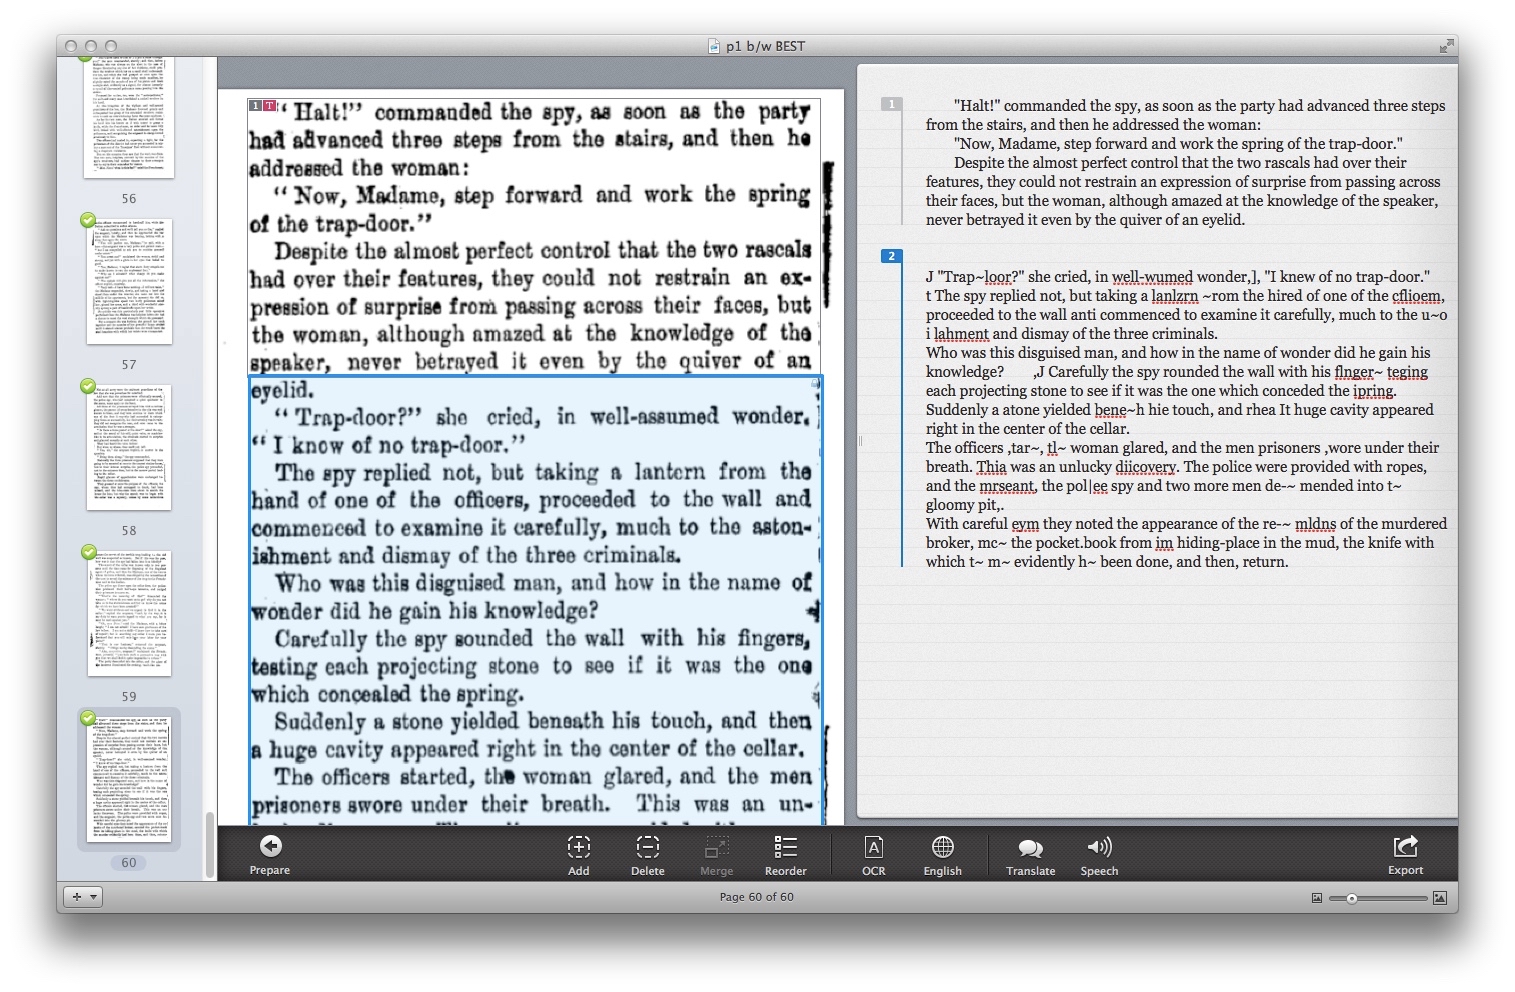Click the Delete region icon
The image size is (1515, 992).
pos(647,847)
